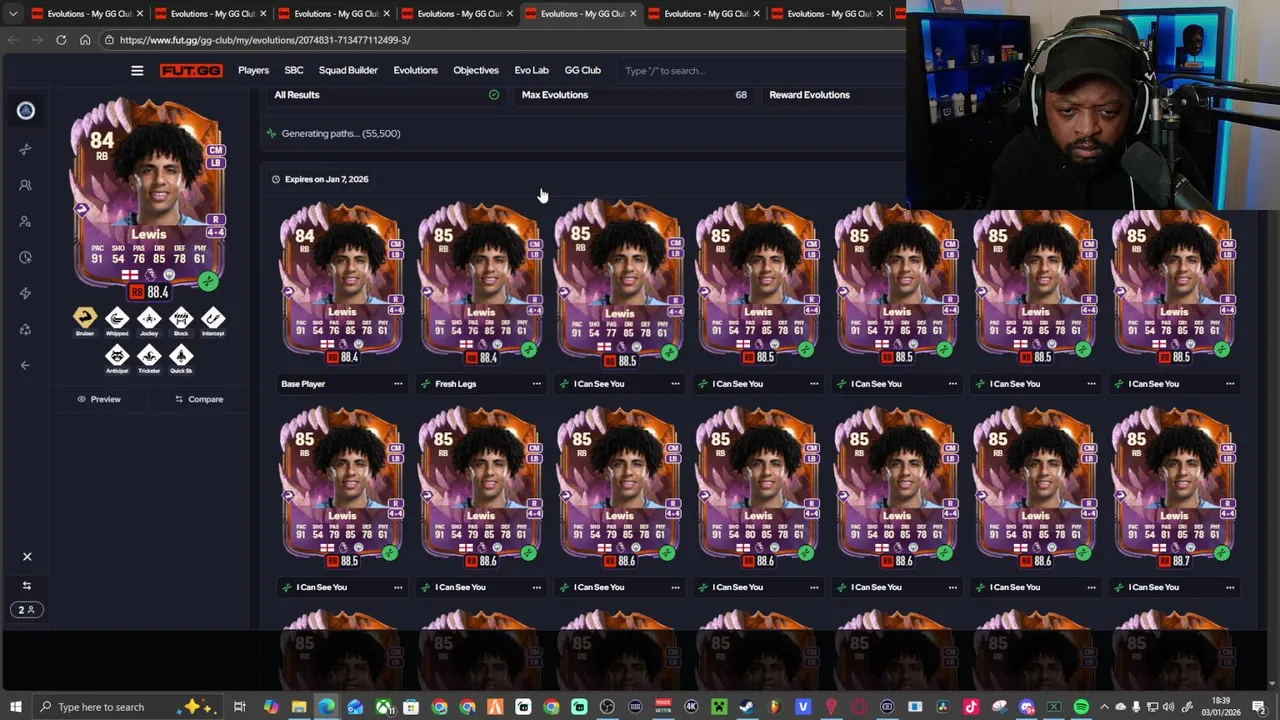Open the player search sidebar icon
The height and width of the screenshot is (720, 1280).
click(x=26, y=221)
